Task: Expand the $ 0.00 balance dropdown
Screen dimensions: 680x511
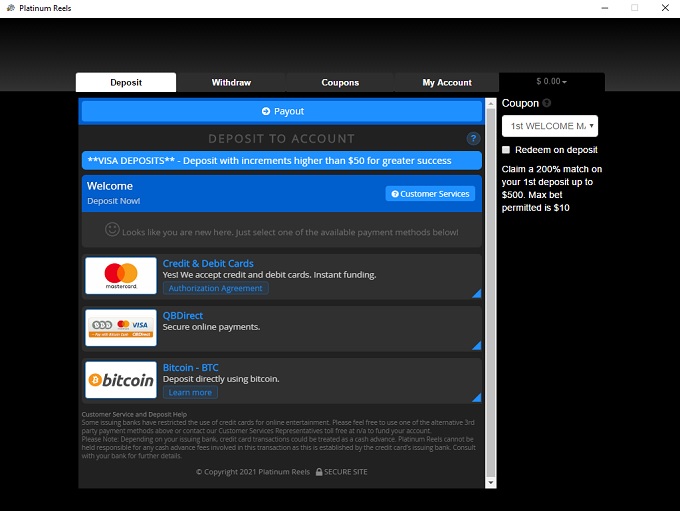Action: click(x=551, y=82)
